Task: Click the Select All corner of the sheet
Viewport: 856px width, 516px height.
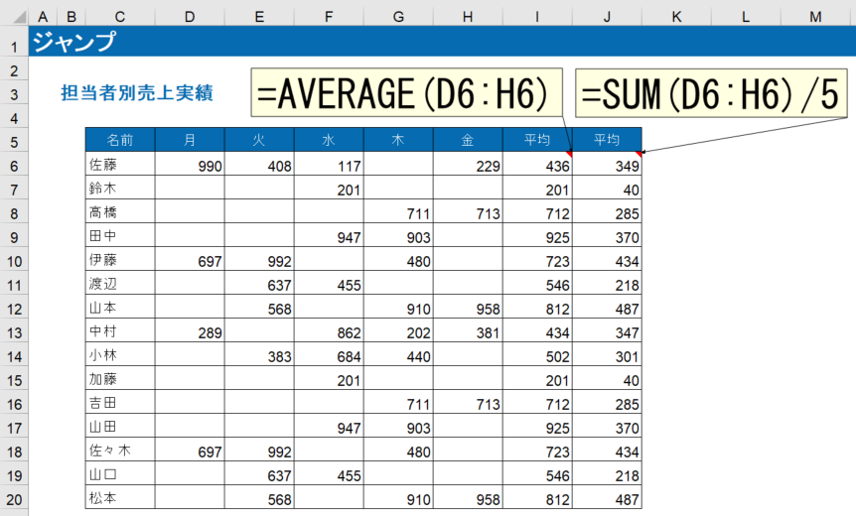Action: [13, 18]
